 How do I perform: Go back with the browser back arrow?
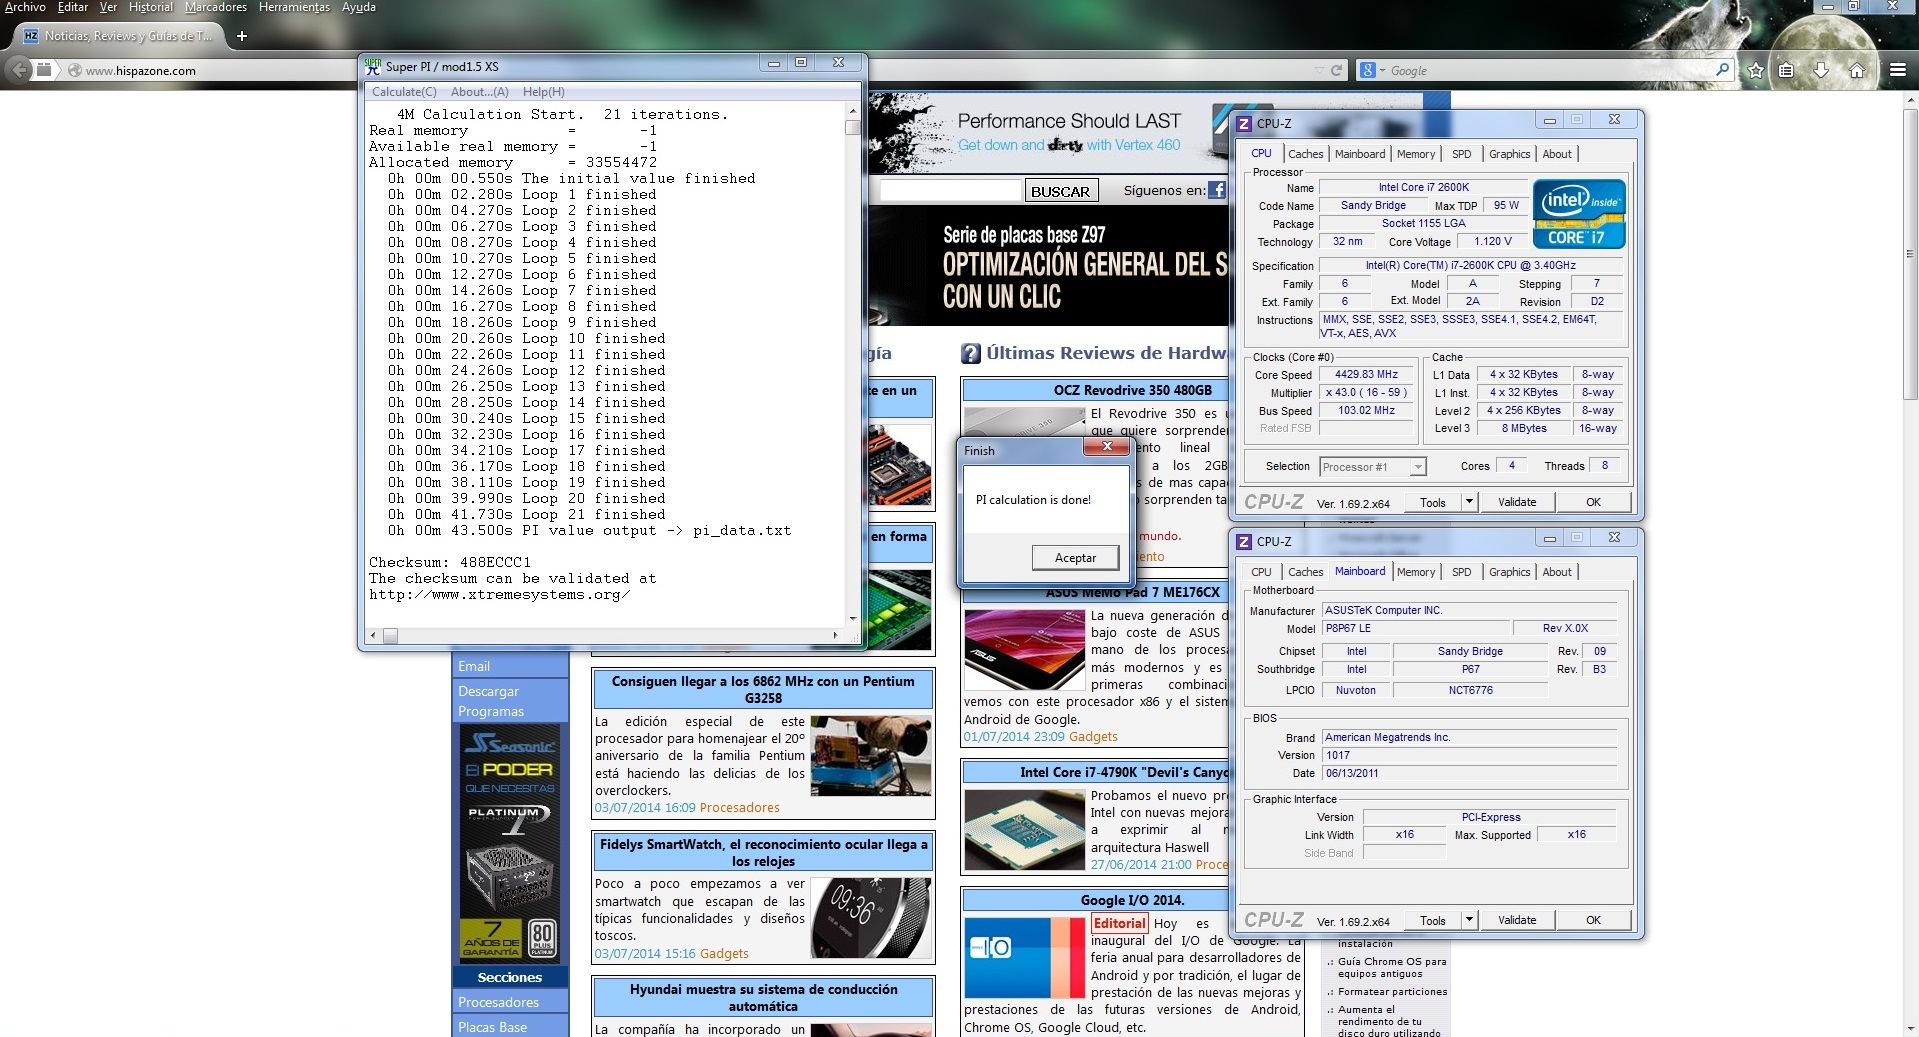coord(19,70)
